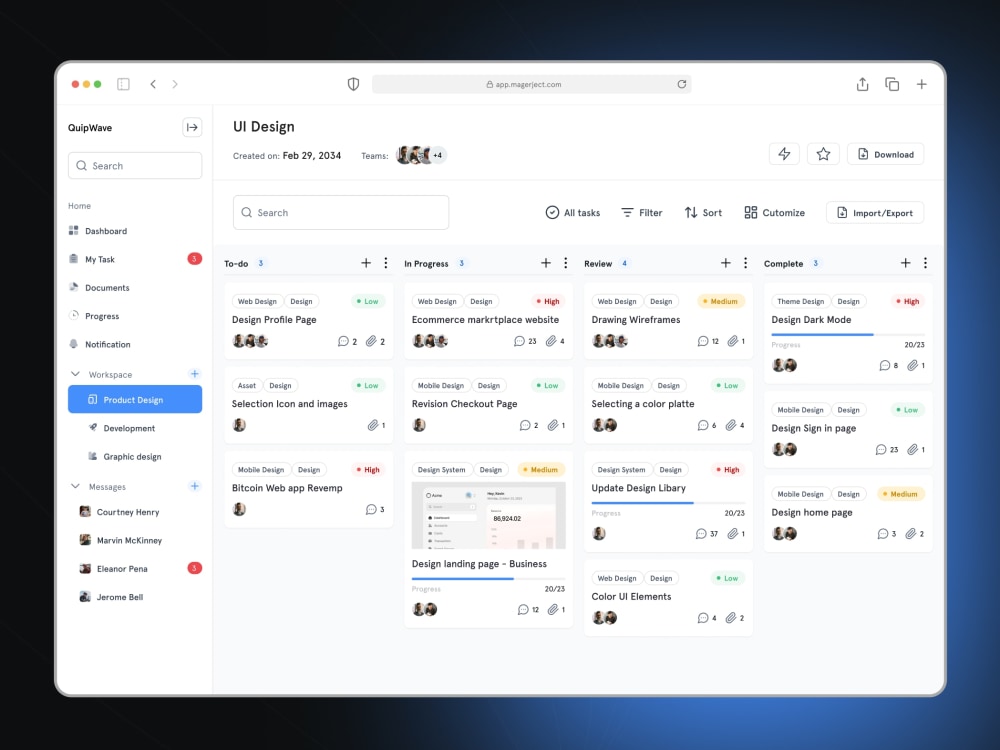
Task: Open Review column options menu
Action: click(x=746, y=263)
